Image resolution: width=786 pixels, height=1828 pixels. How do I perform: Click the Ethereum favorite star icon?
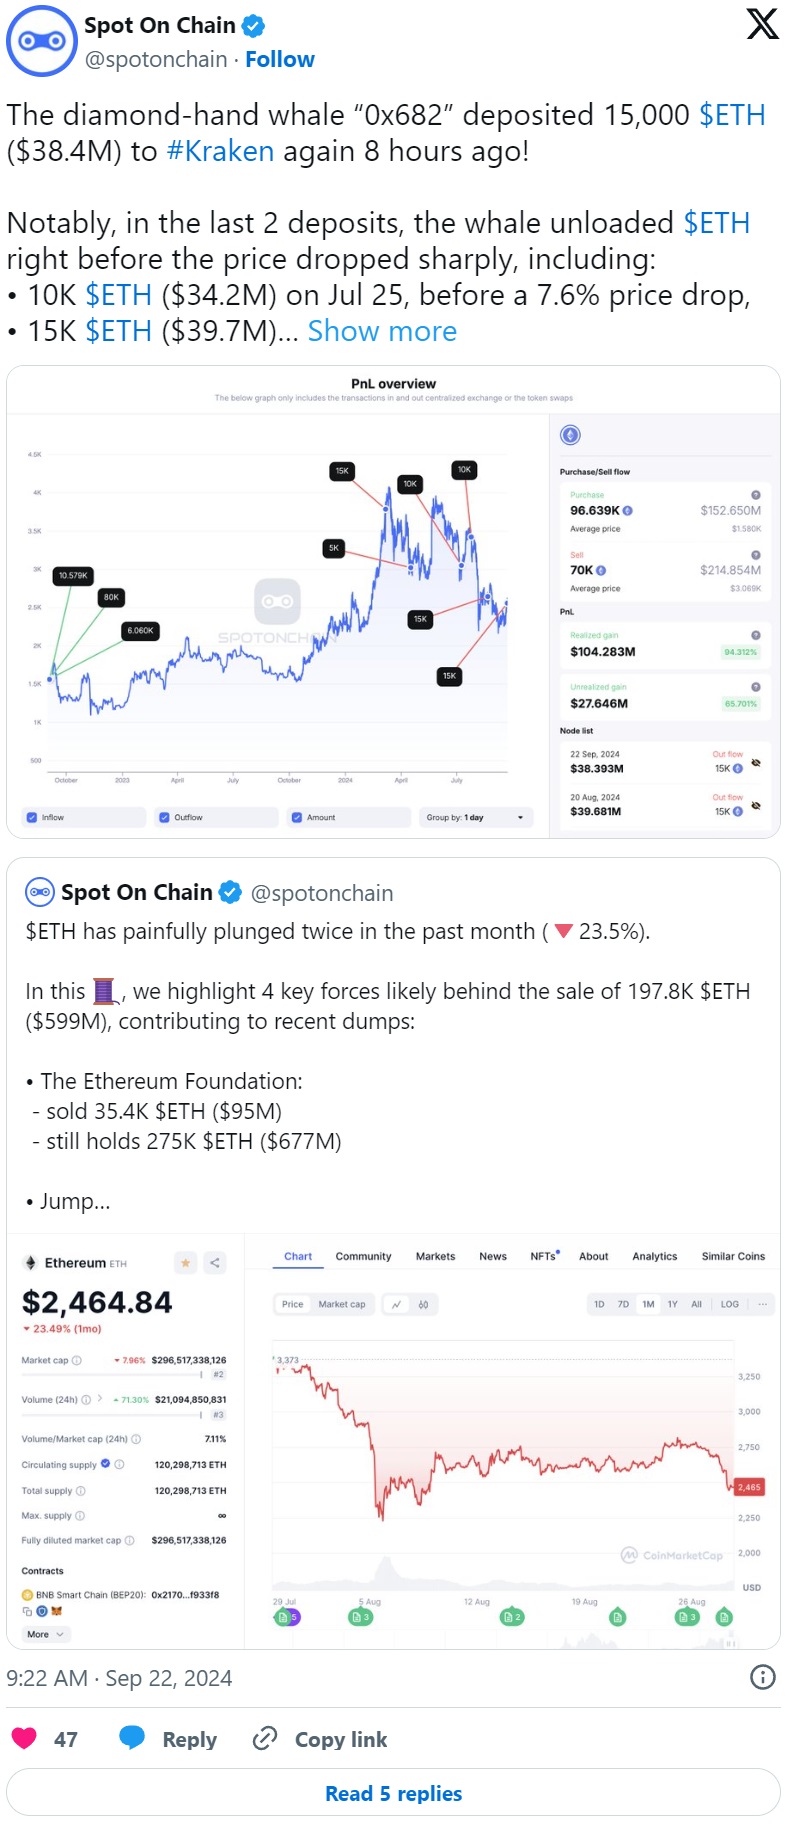(x=185, y=1263)
